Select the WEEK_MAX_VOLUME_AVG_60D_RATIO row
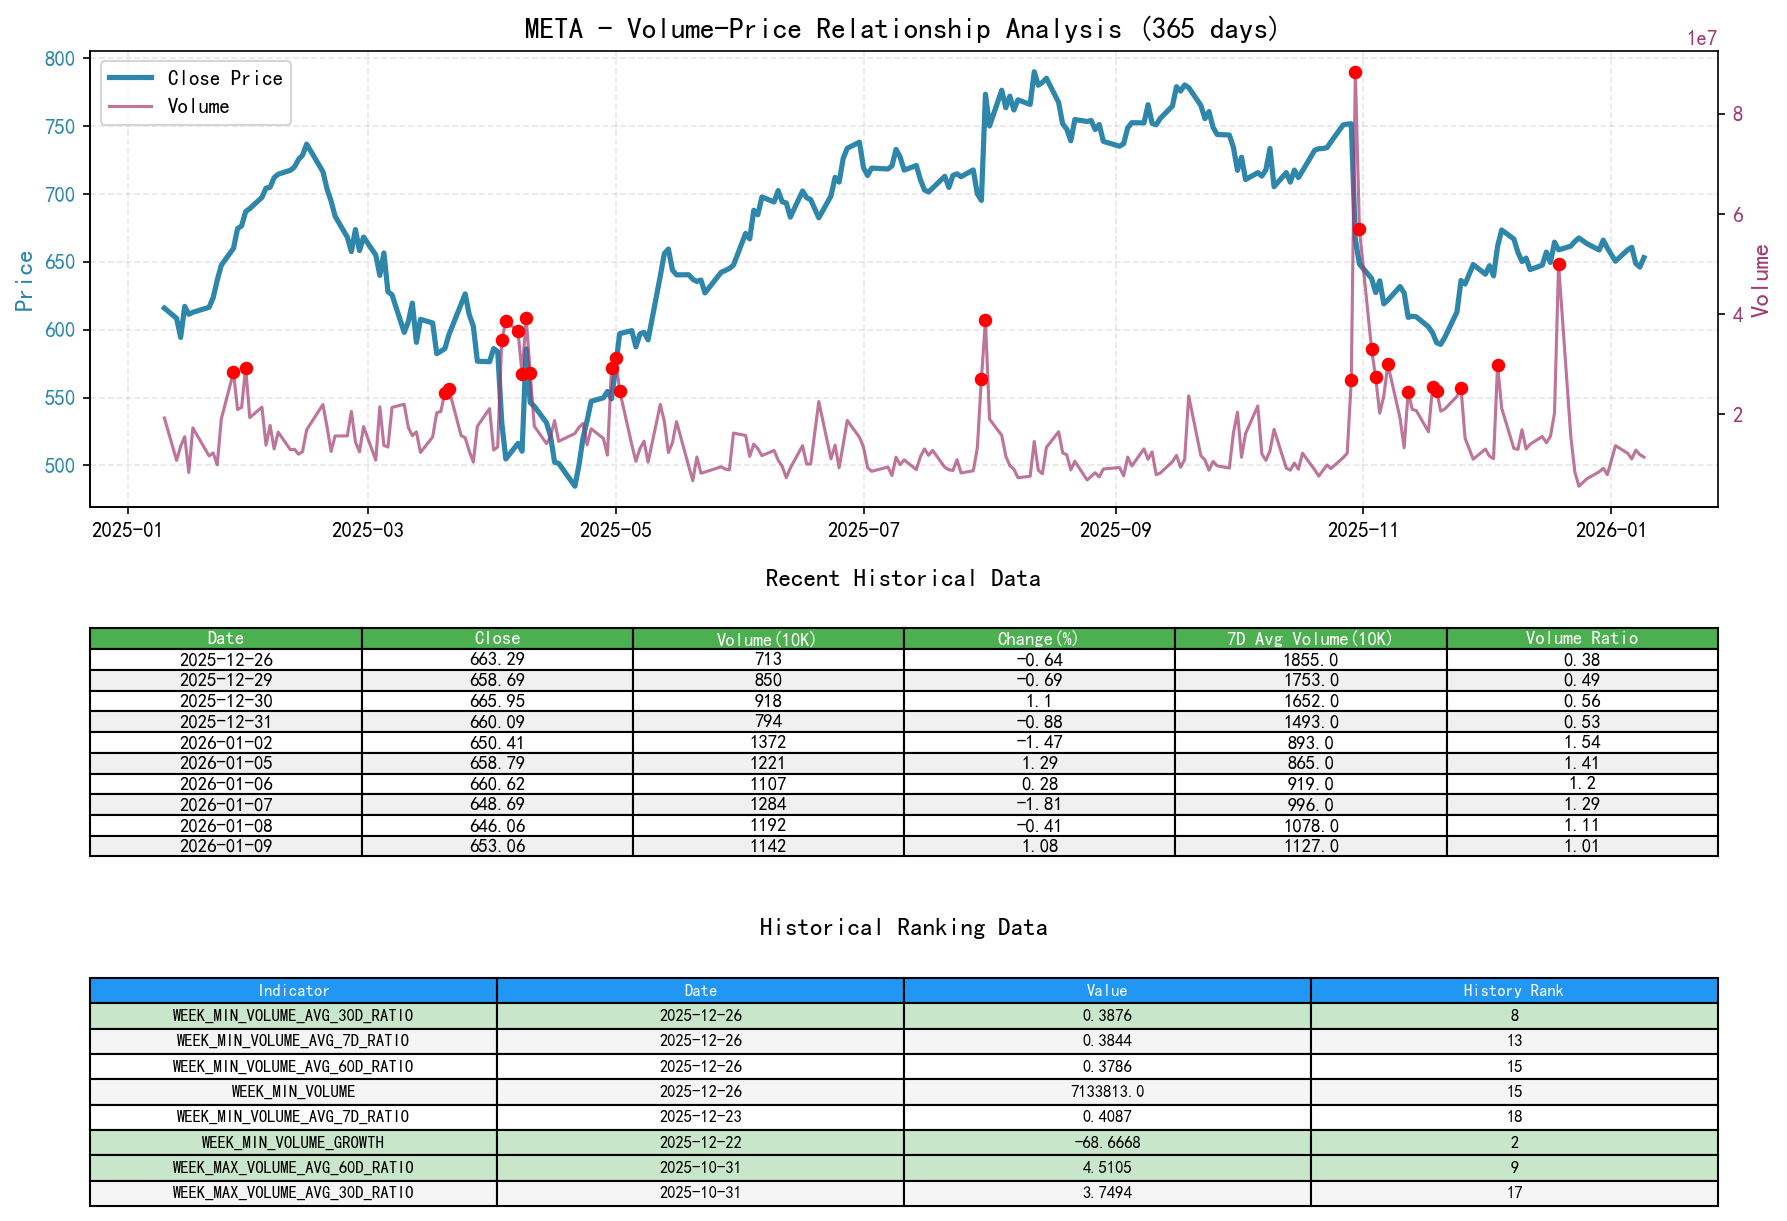The width and height of the screenshot is (1787, 1221). [x=293, y=1166]
